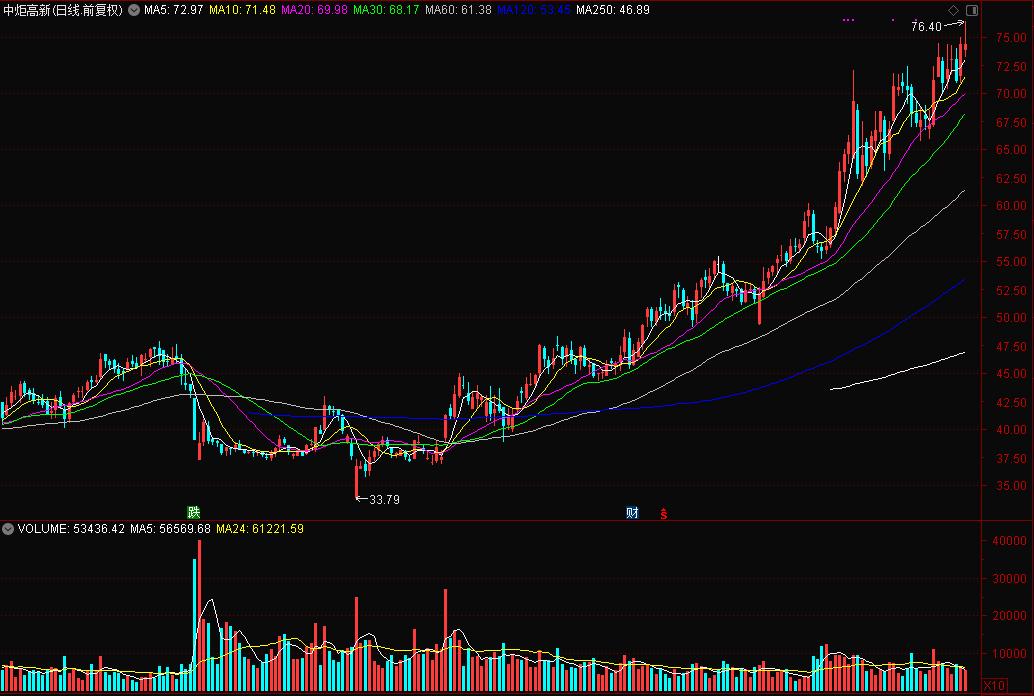Click the 60.00 price axis label
The width and height of the screenshot is (1034, 696).
[x=1011, y=206]
